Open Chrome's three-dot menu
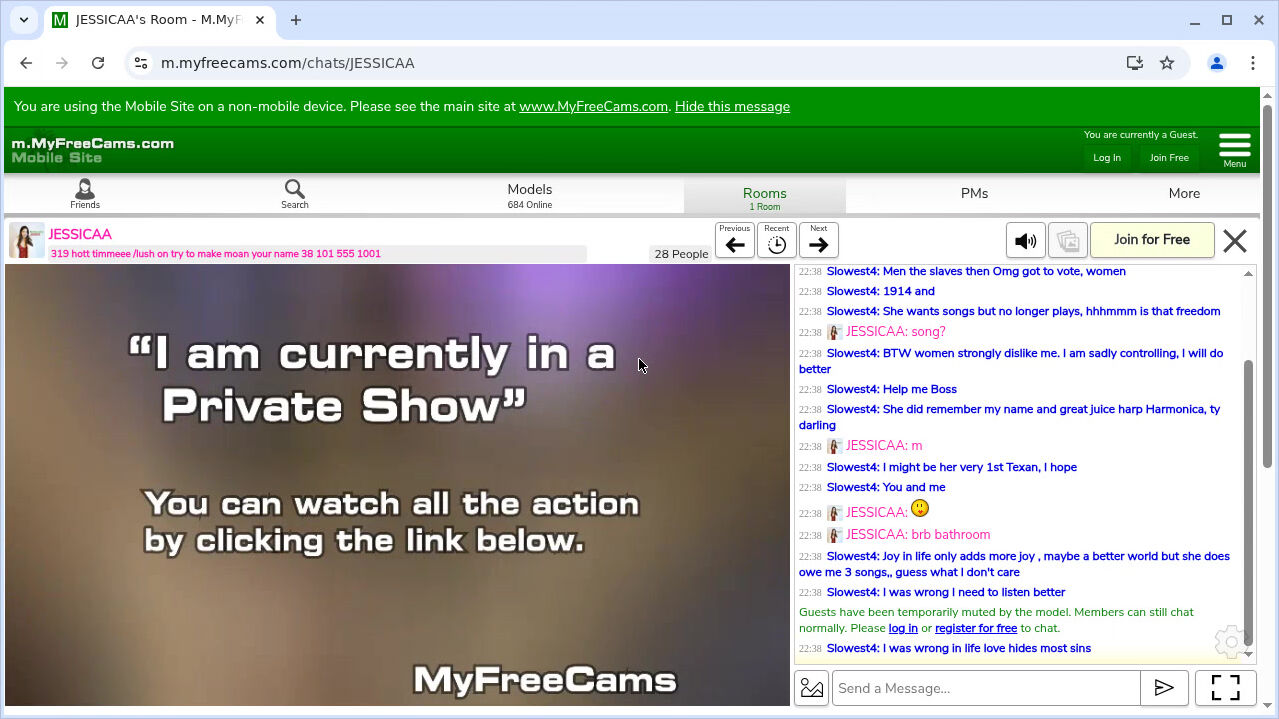 (1253, 63)
